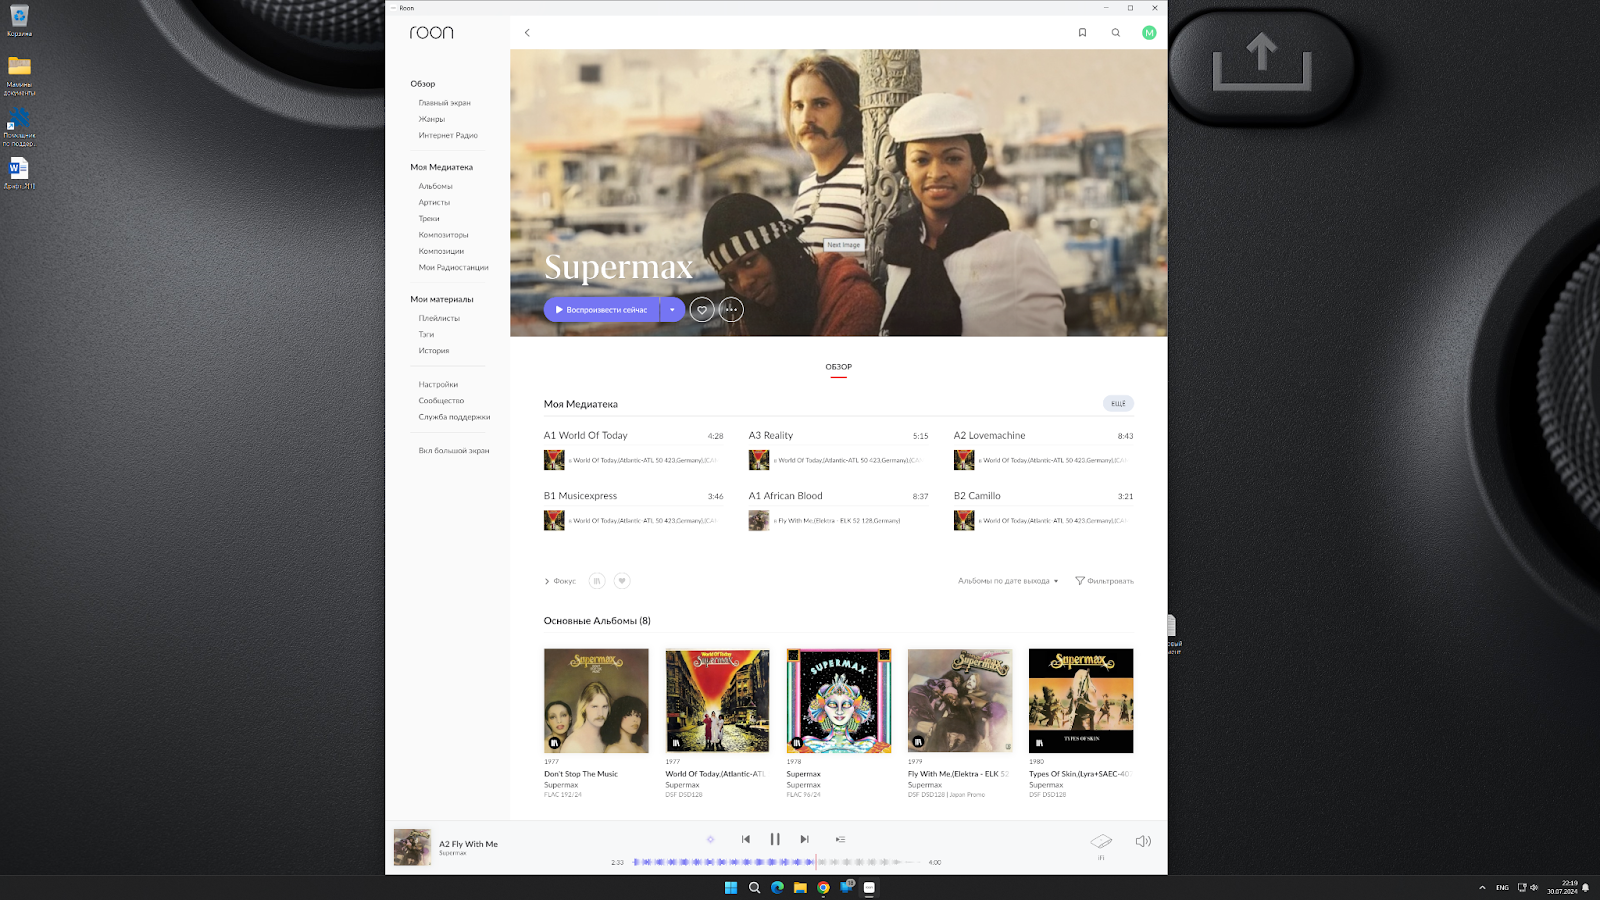Go back with the left arrow icon
The image size is (1600, 900).
527,33
